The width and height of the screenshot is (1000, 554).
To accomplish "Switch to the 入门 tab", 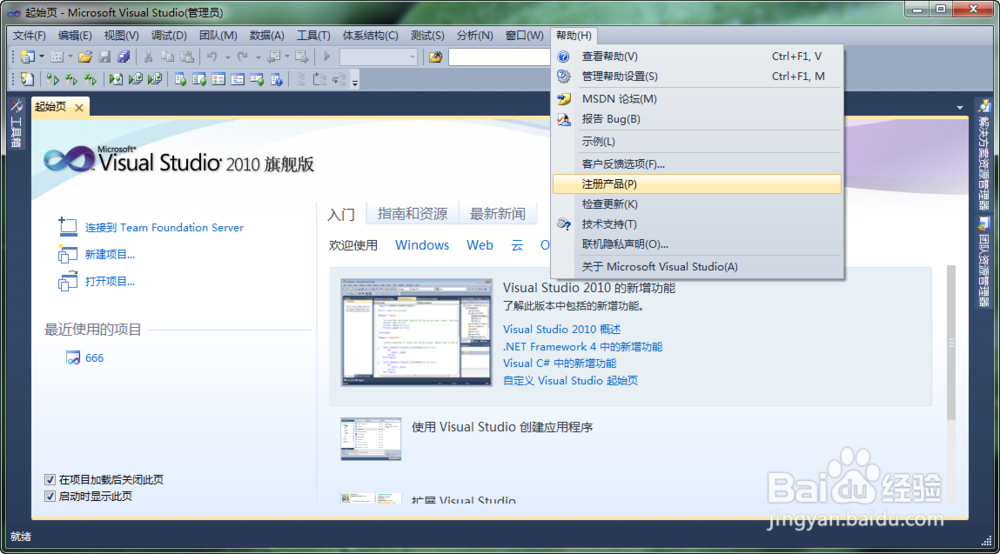I will [341, 214].
